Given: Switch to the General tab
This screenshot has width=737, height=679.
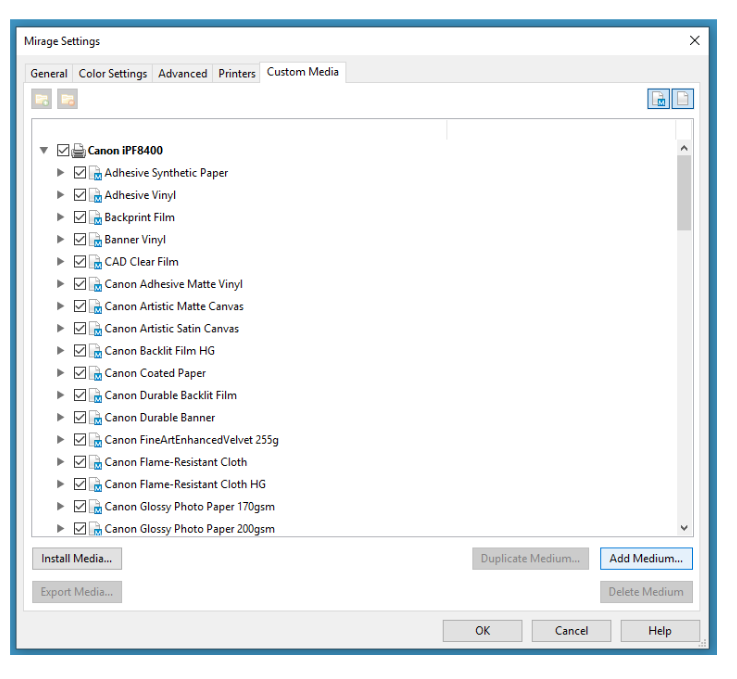Looking at the screenshot, I should click(49, 74).
